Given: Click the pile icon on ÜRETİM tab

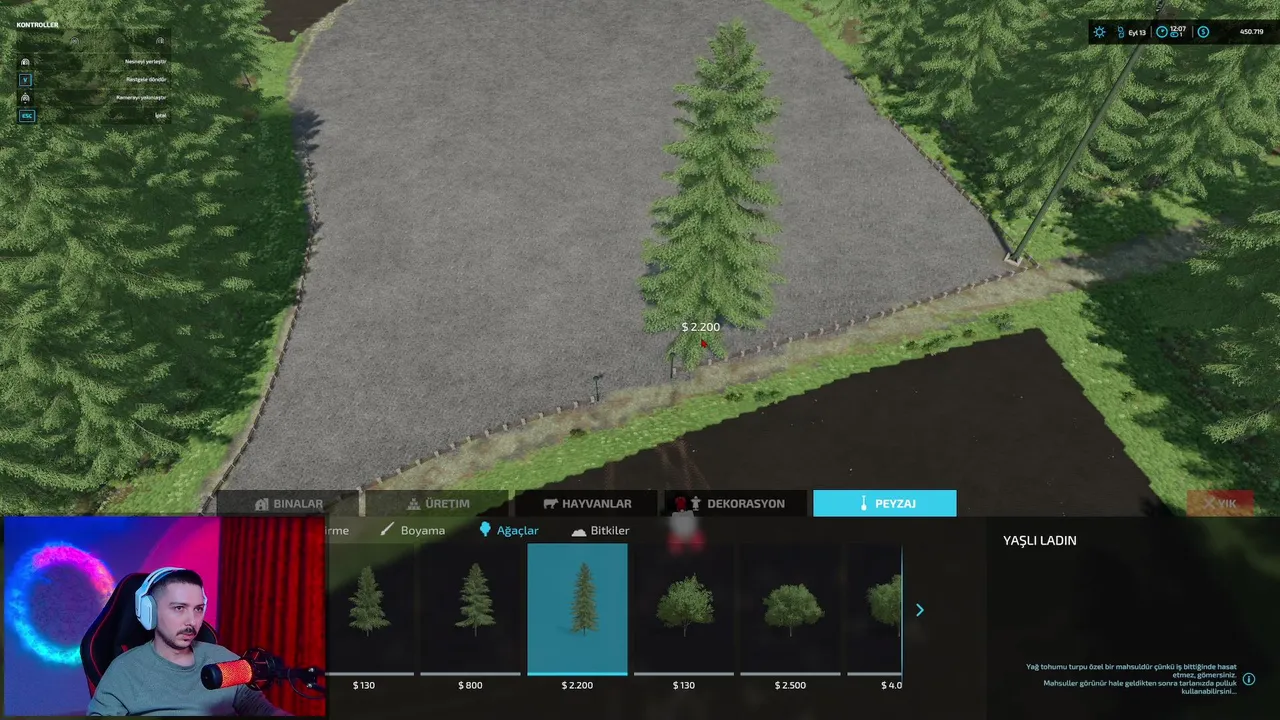Looking at the screenshot, I should [413, 504].
